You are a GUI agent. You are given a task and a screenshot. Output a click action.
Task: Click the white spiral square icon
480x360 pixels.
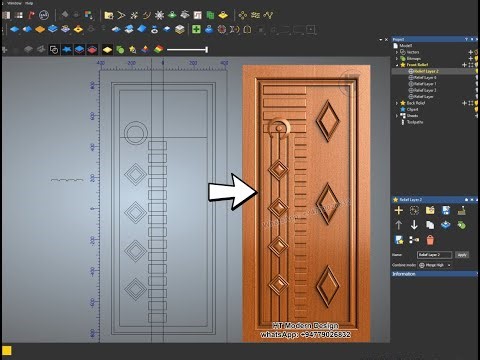tap(198, 15)
